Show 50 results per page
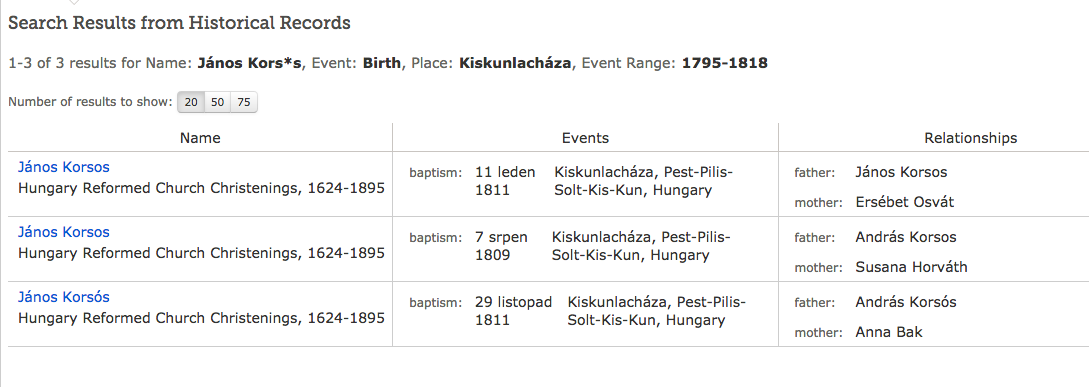The image size is (1089, 387). 217,102
